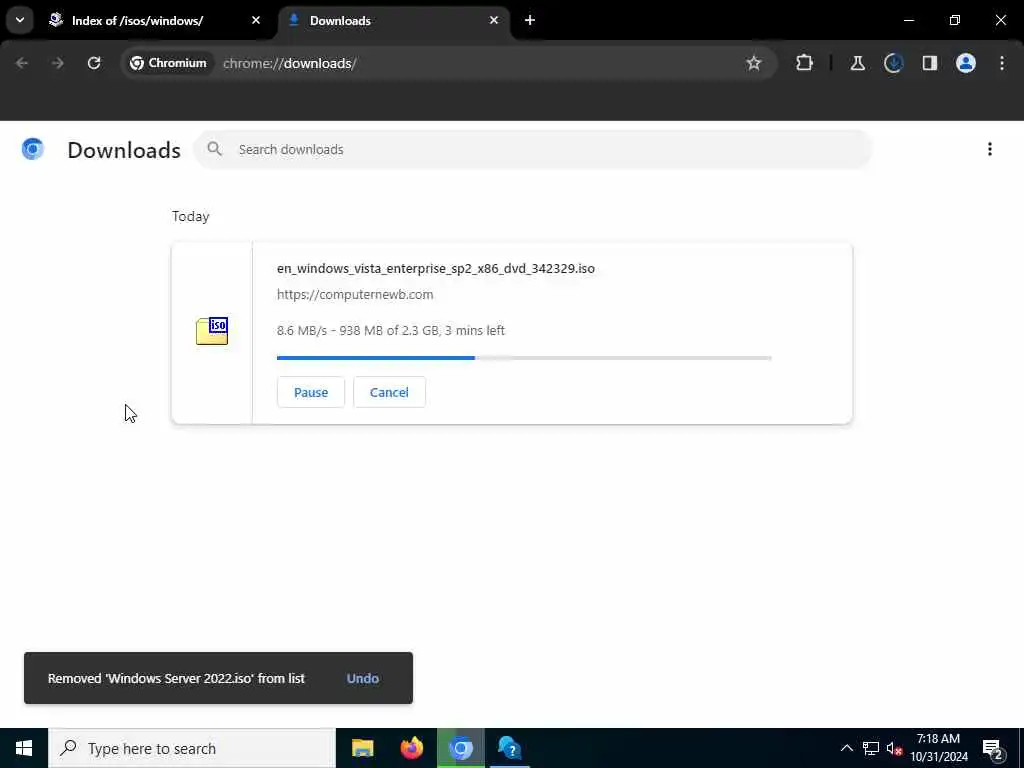Go back with the back arrow
The height and width of the screenshot is (768, 1024).
22,63
